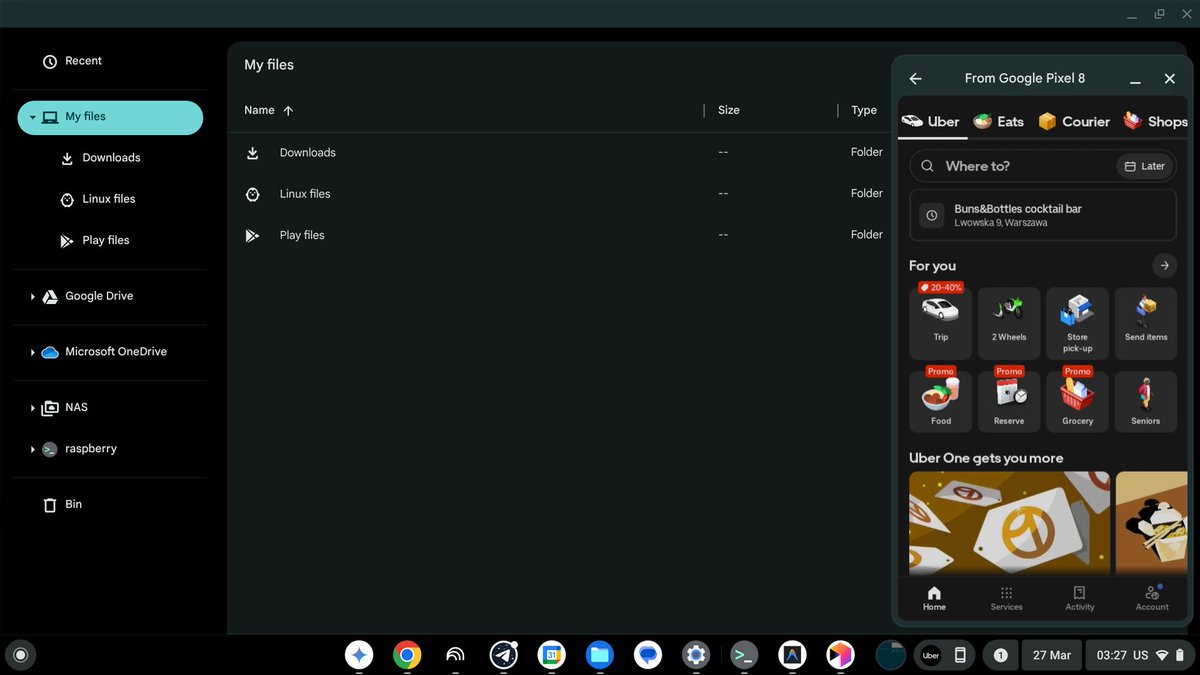This screenshot has width=1200, height=675.
Task: Open the cast-style app on the shelf
Action: (x=455, y=655)
